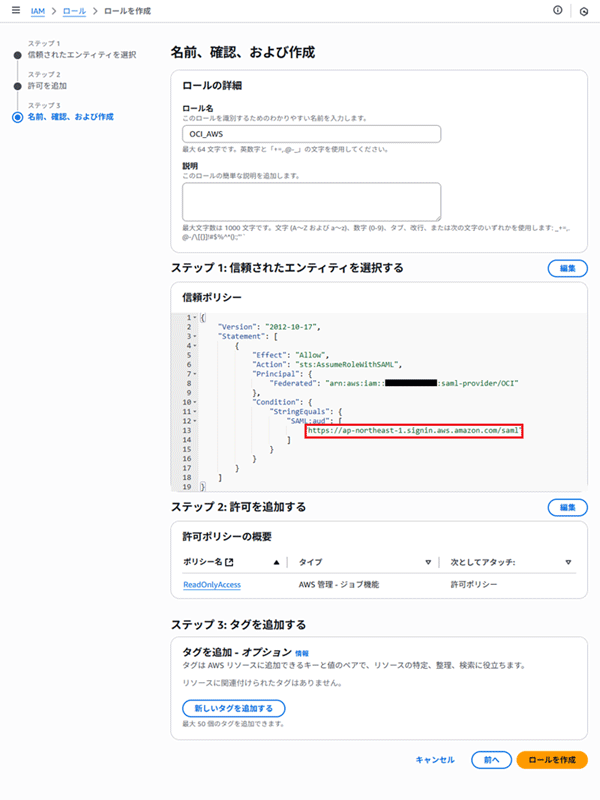Collapse the JSON fold arrow on line 1
Image resolution: width=600 pixels, height=800 pixels.
[195, 317]
